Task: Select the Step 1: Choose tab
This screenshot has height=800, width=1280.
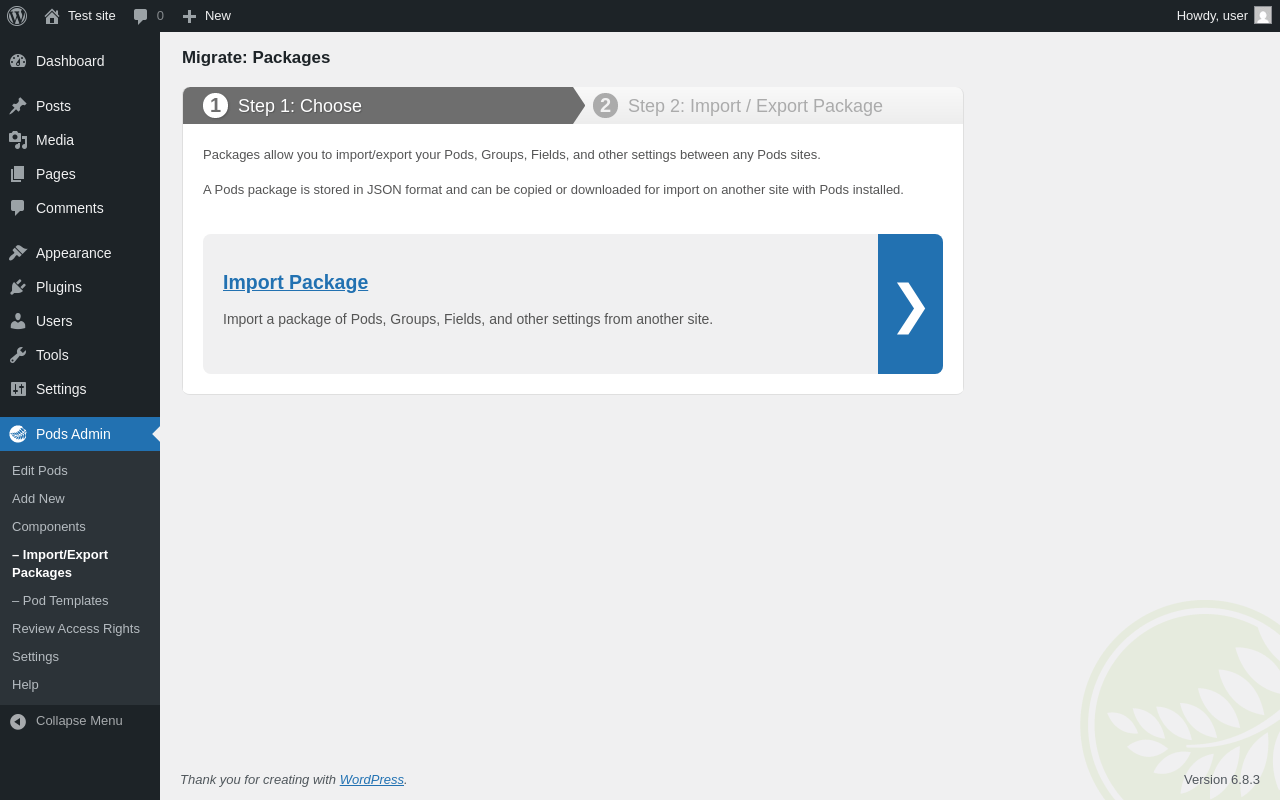Action: [x=300, y=106]
